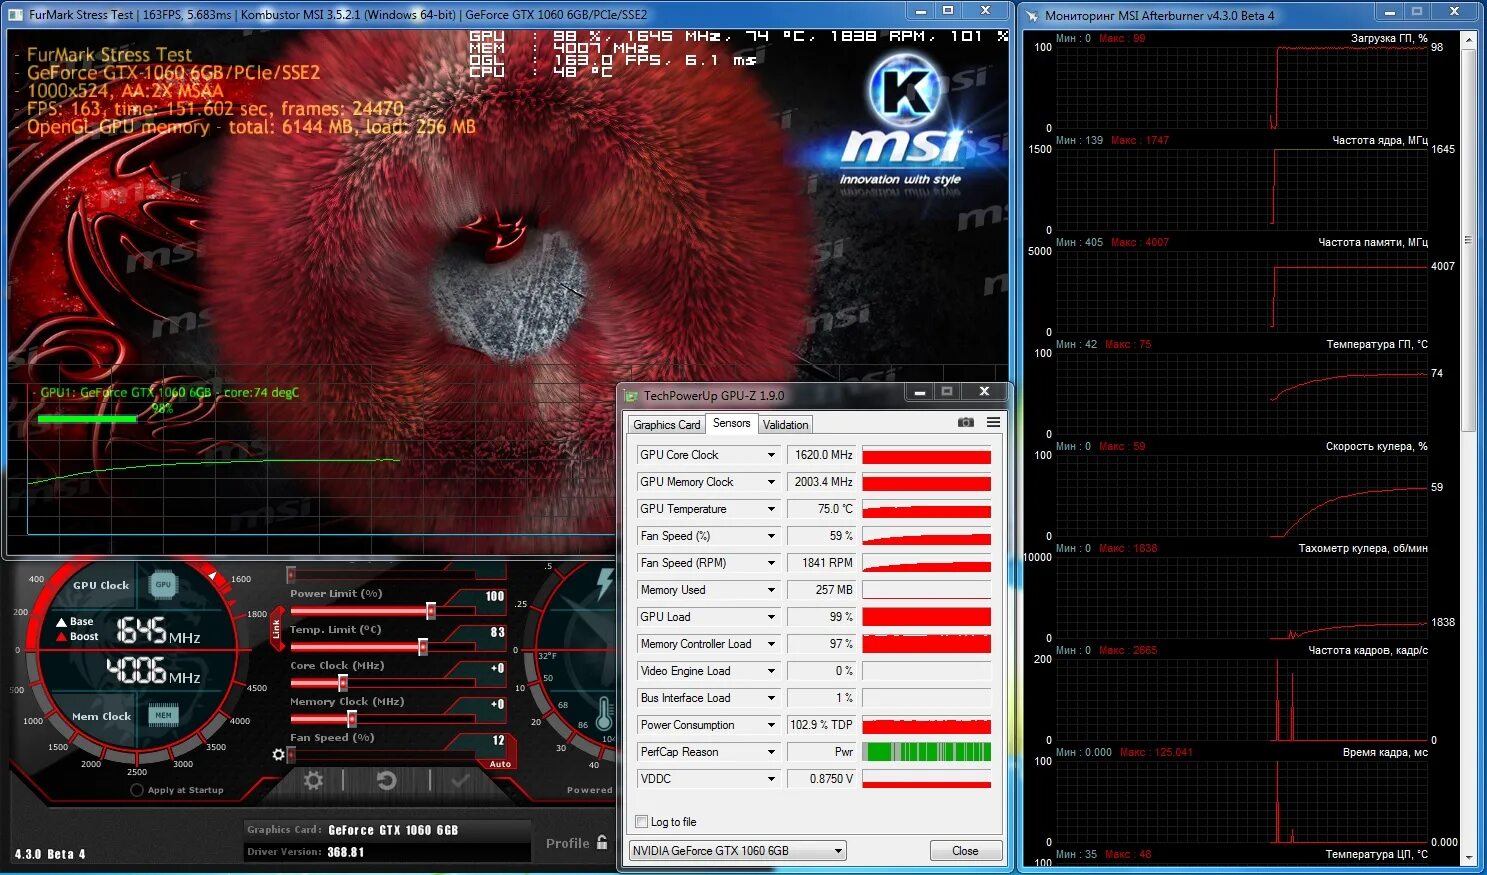Click the Core Clock slider handle
This screenshot has height=875, width=1487.
coord(343,683)
